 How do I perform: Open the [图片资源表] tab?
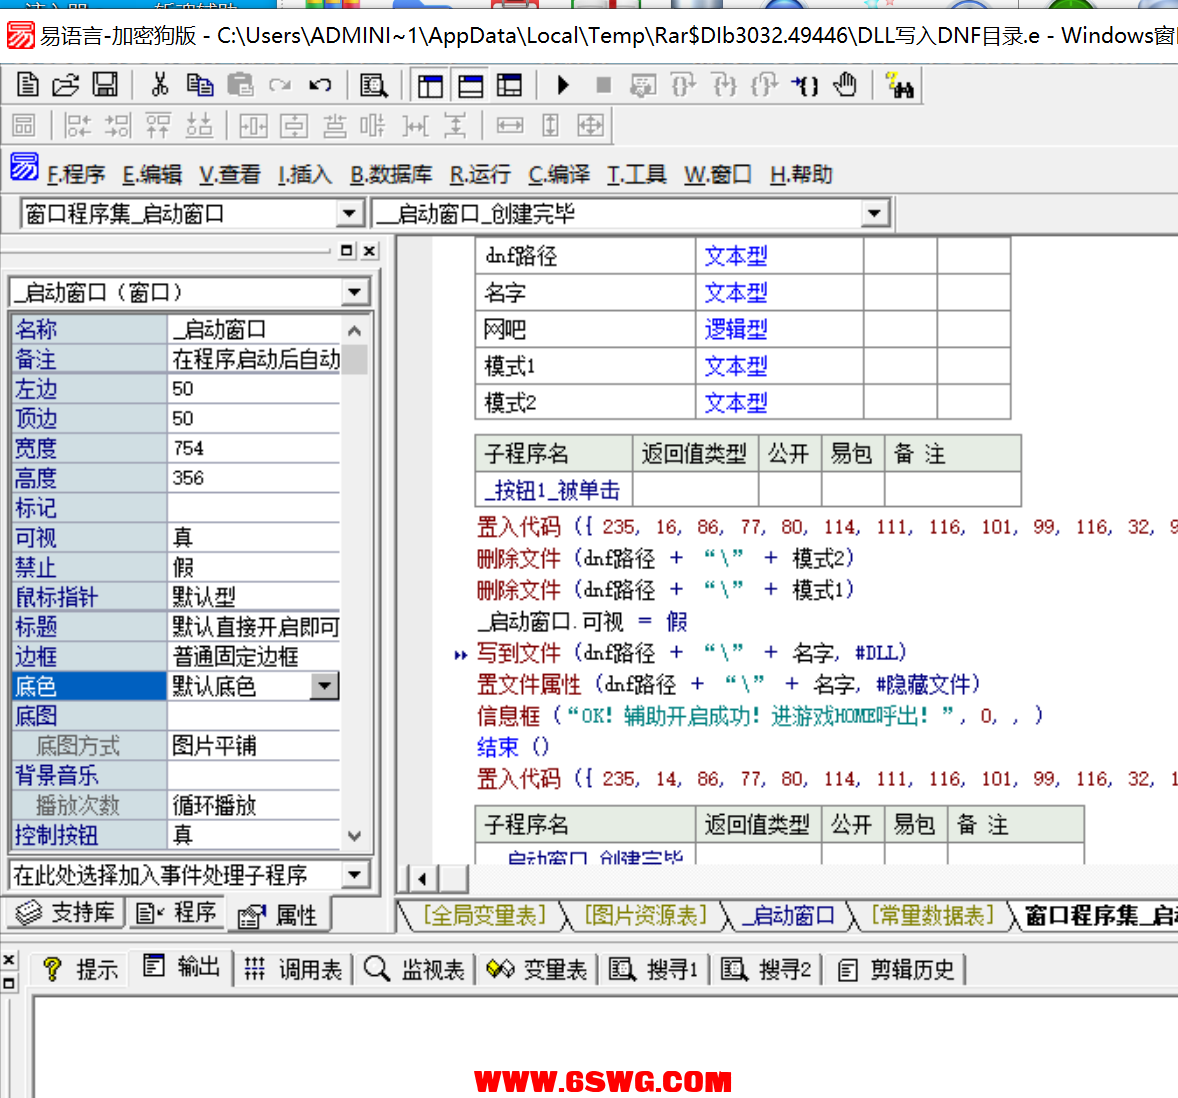[x=646, y=916]
